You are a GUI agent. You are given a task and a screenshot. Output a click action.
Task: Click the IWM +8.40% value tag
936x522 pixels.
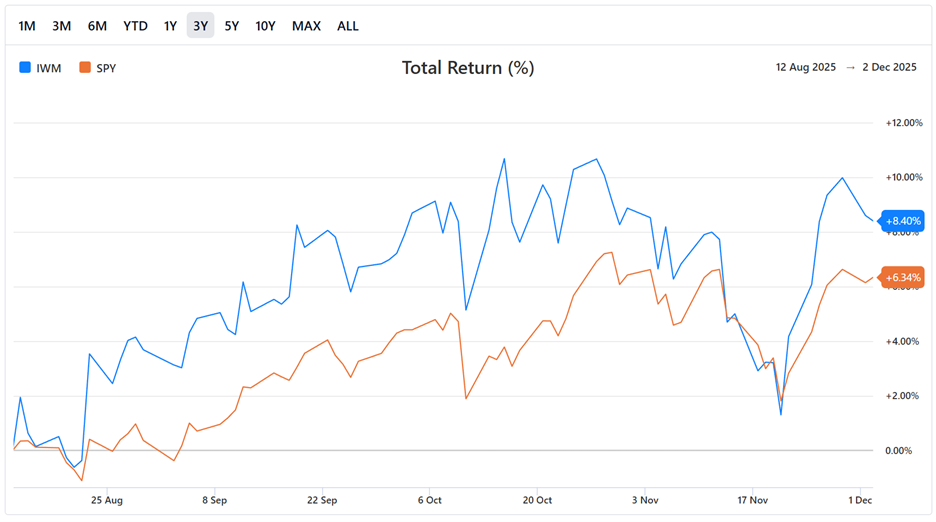coord(903,221)
